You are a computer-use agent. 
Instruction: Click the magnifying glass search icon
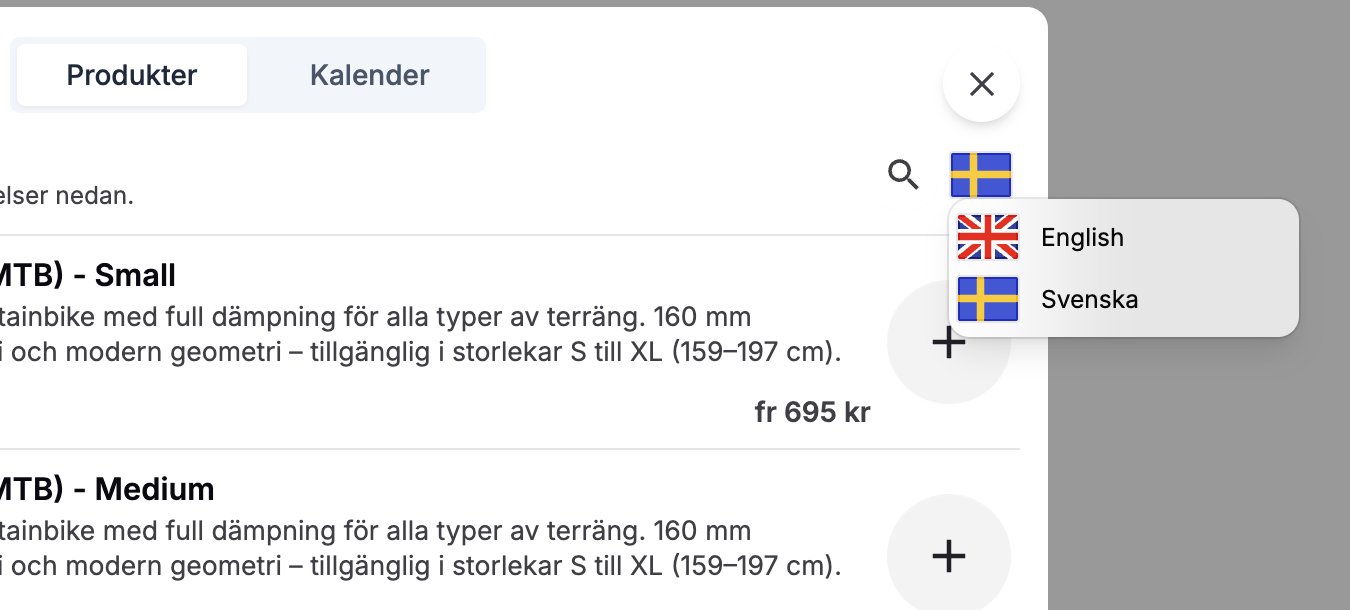903,175
